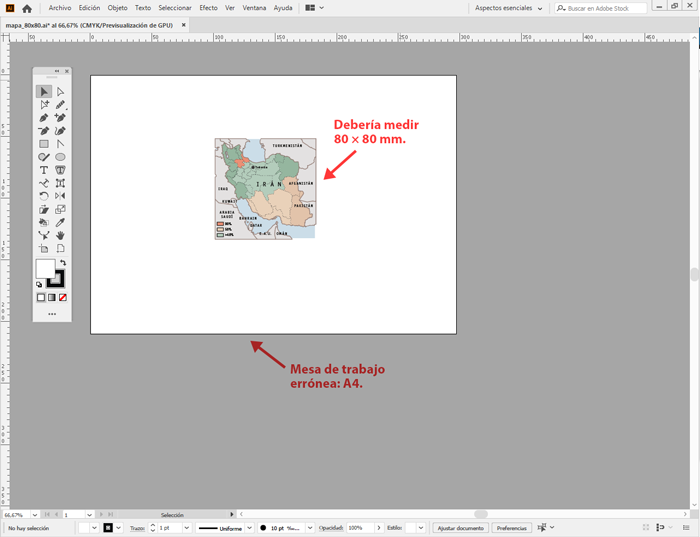Click the Ajustar documento button

pos(460,528)
